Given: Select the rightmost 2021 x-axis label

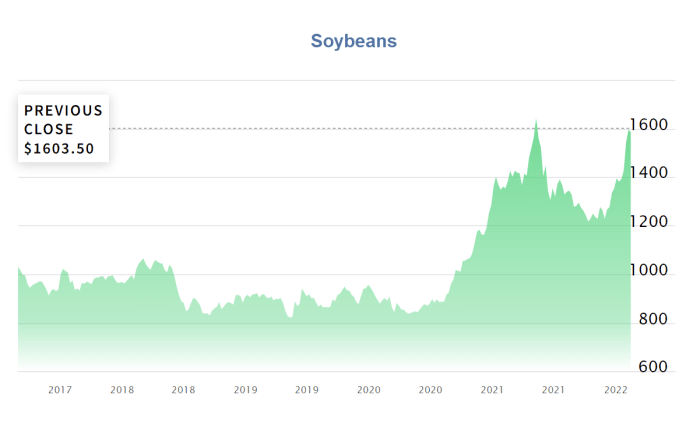Looking at the screenshot, I should click(x=553, y=390).
